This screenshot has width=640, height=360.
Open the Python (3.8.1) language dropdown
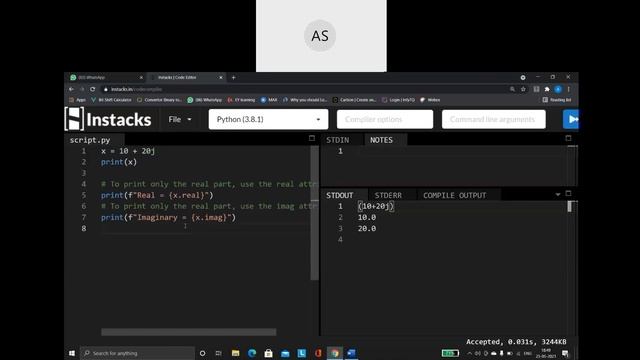(x=268, y=119)
